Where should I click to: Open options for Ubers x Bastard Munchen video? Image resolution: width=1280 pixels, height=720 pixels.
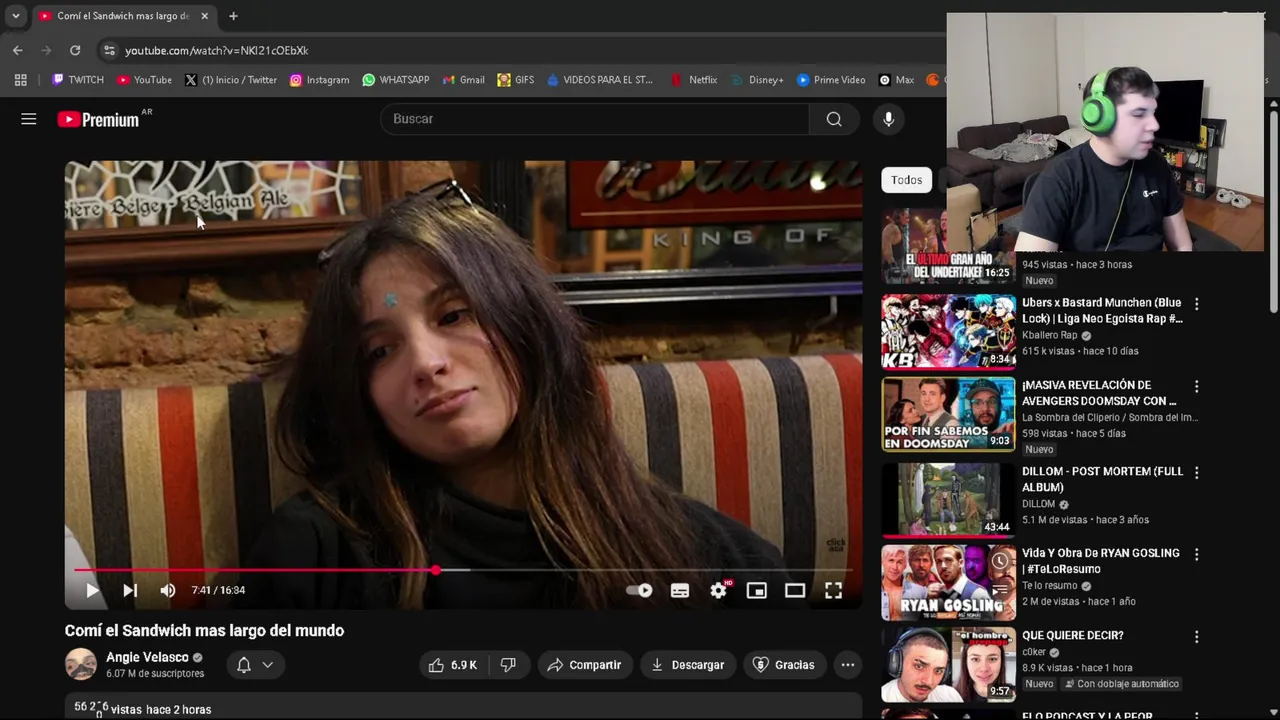[x=1196, y=304]
